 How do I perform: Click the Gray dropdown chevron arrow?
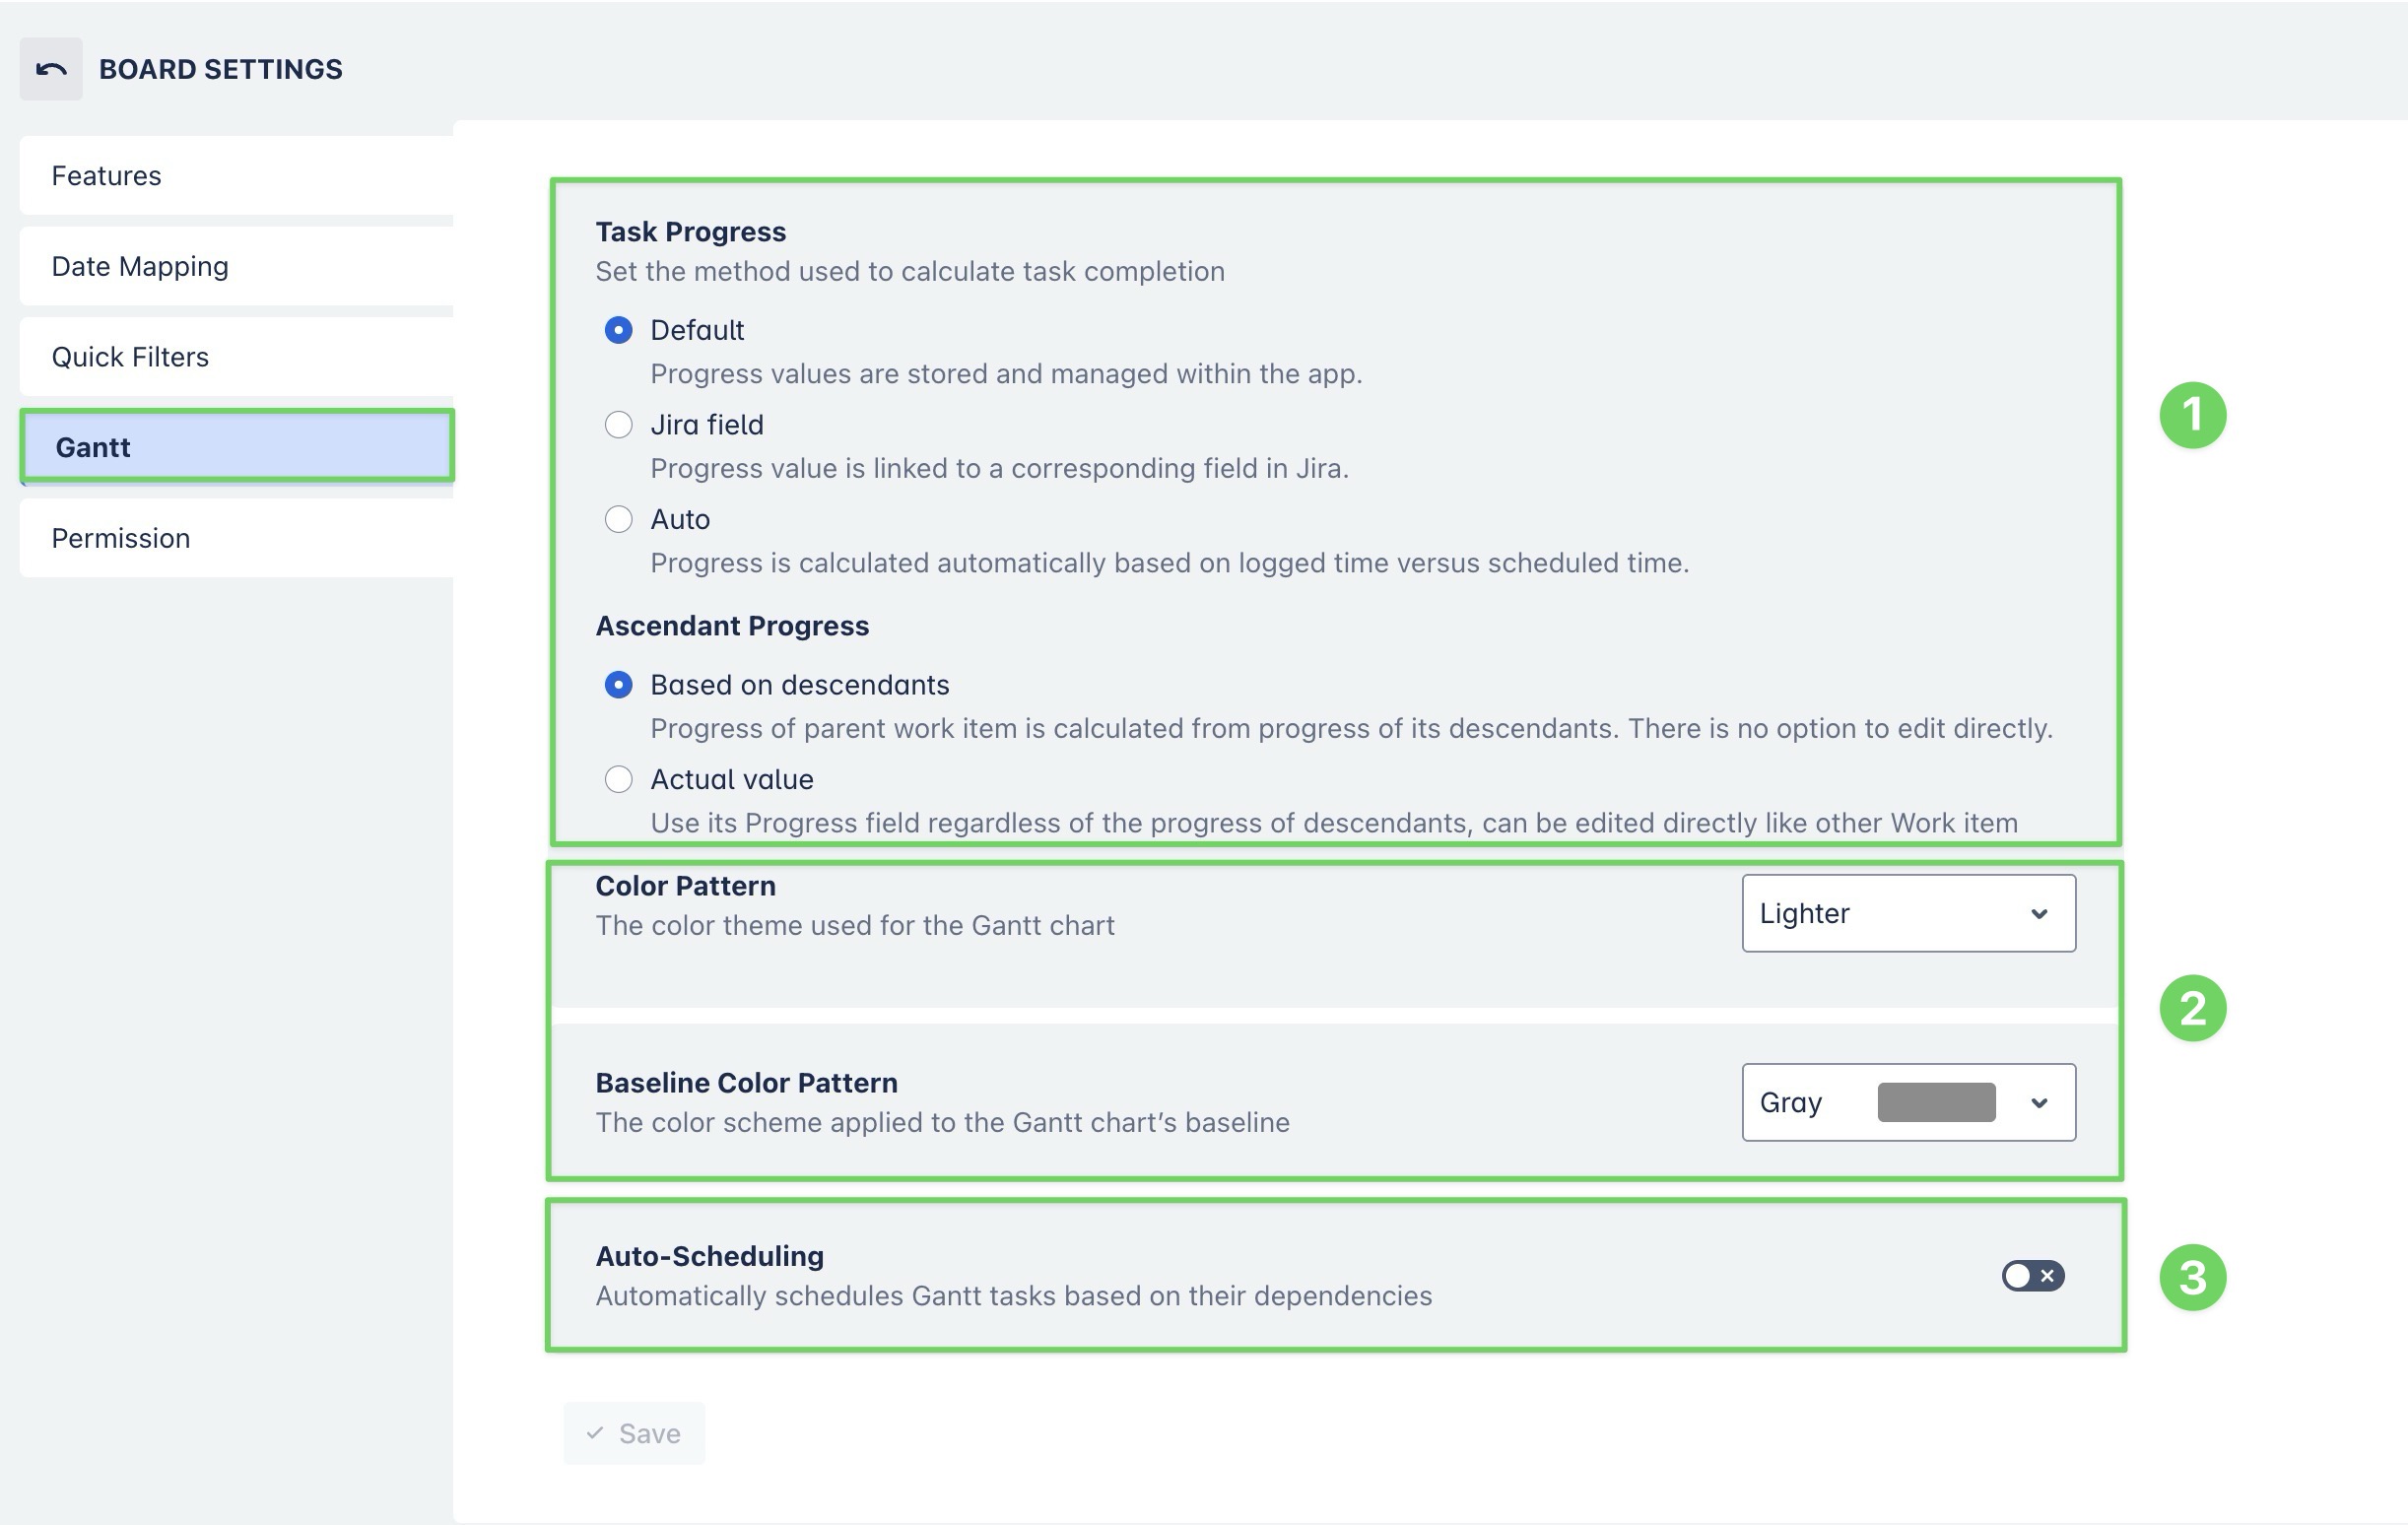click(x=2039, y=1103)
